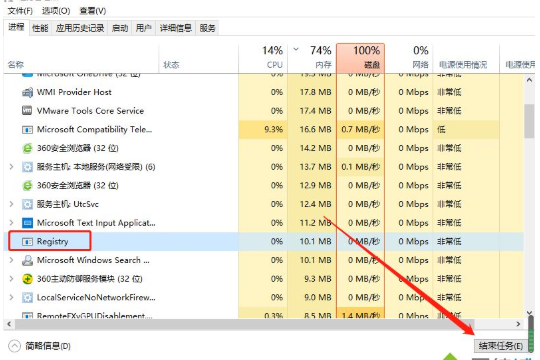Click the vertical scrollbar down arrow
Image resolution: width=540 pixels, height=360 pixels.
(529, 313)
